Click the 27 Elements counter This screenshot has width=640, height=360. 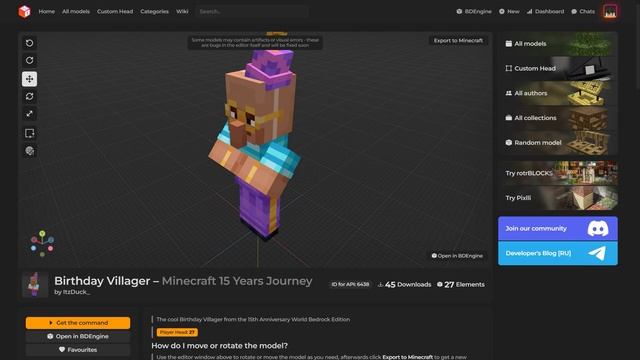[x=461, y=284]
